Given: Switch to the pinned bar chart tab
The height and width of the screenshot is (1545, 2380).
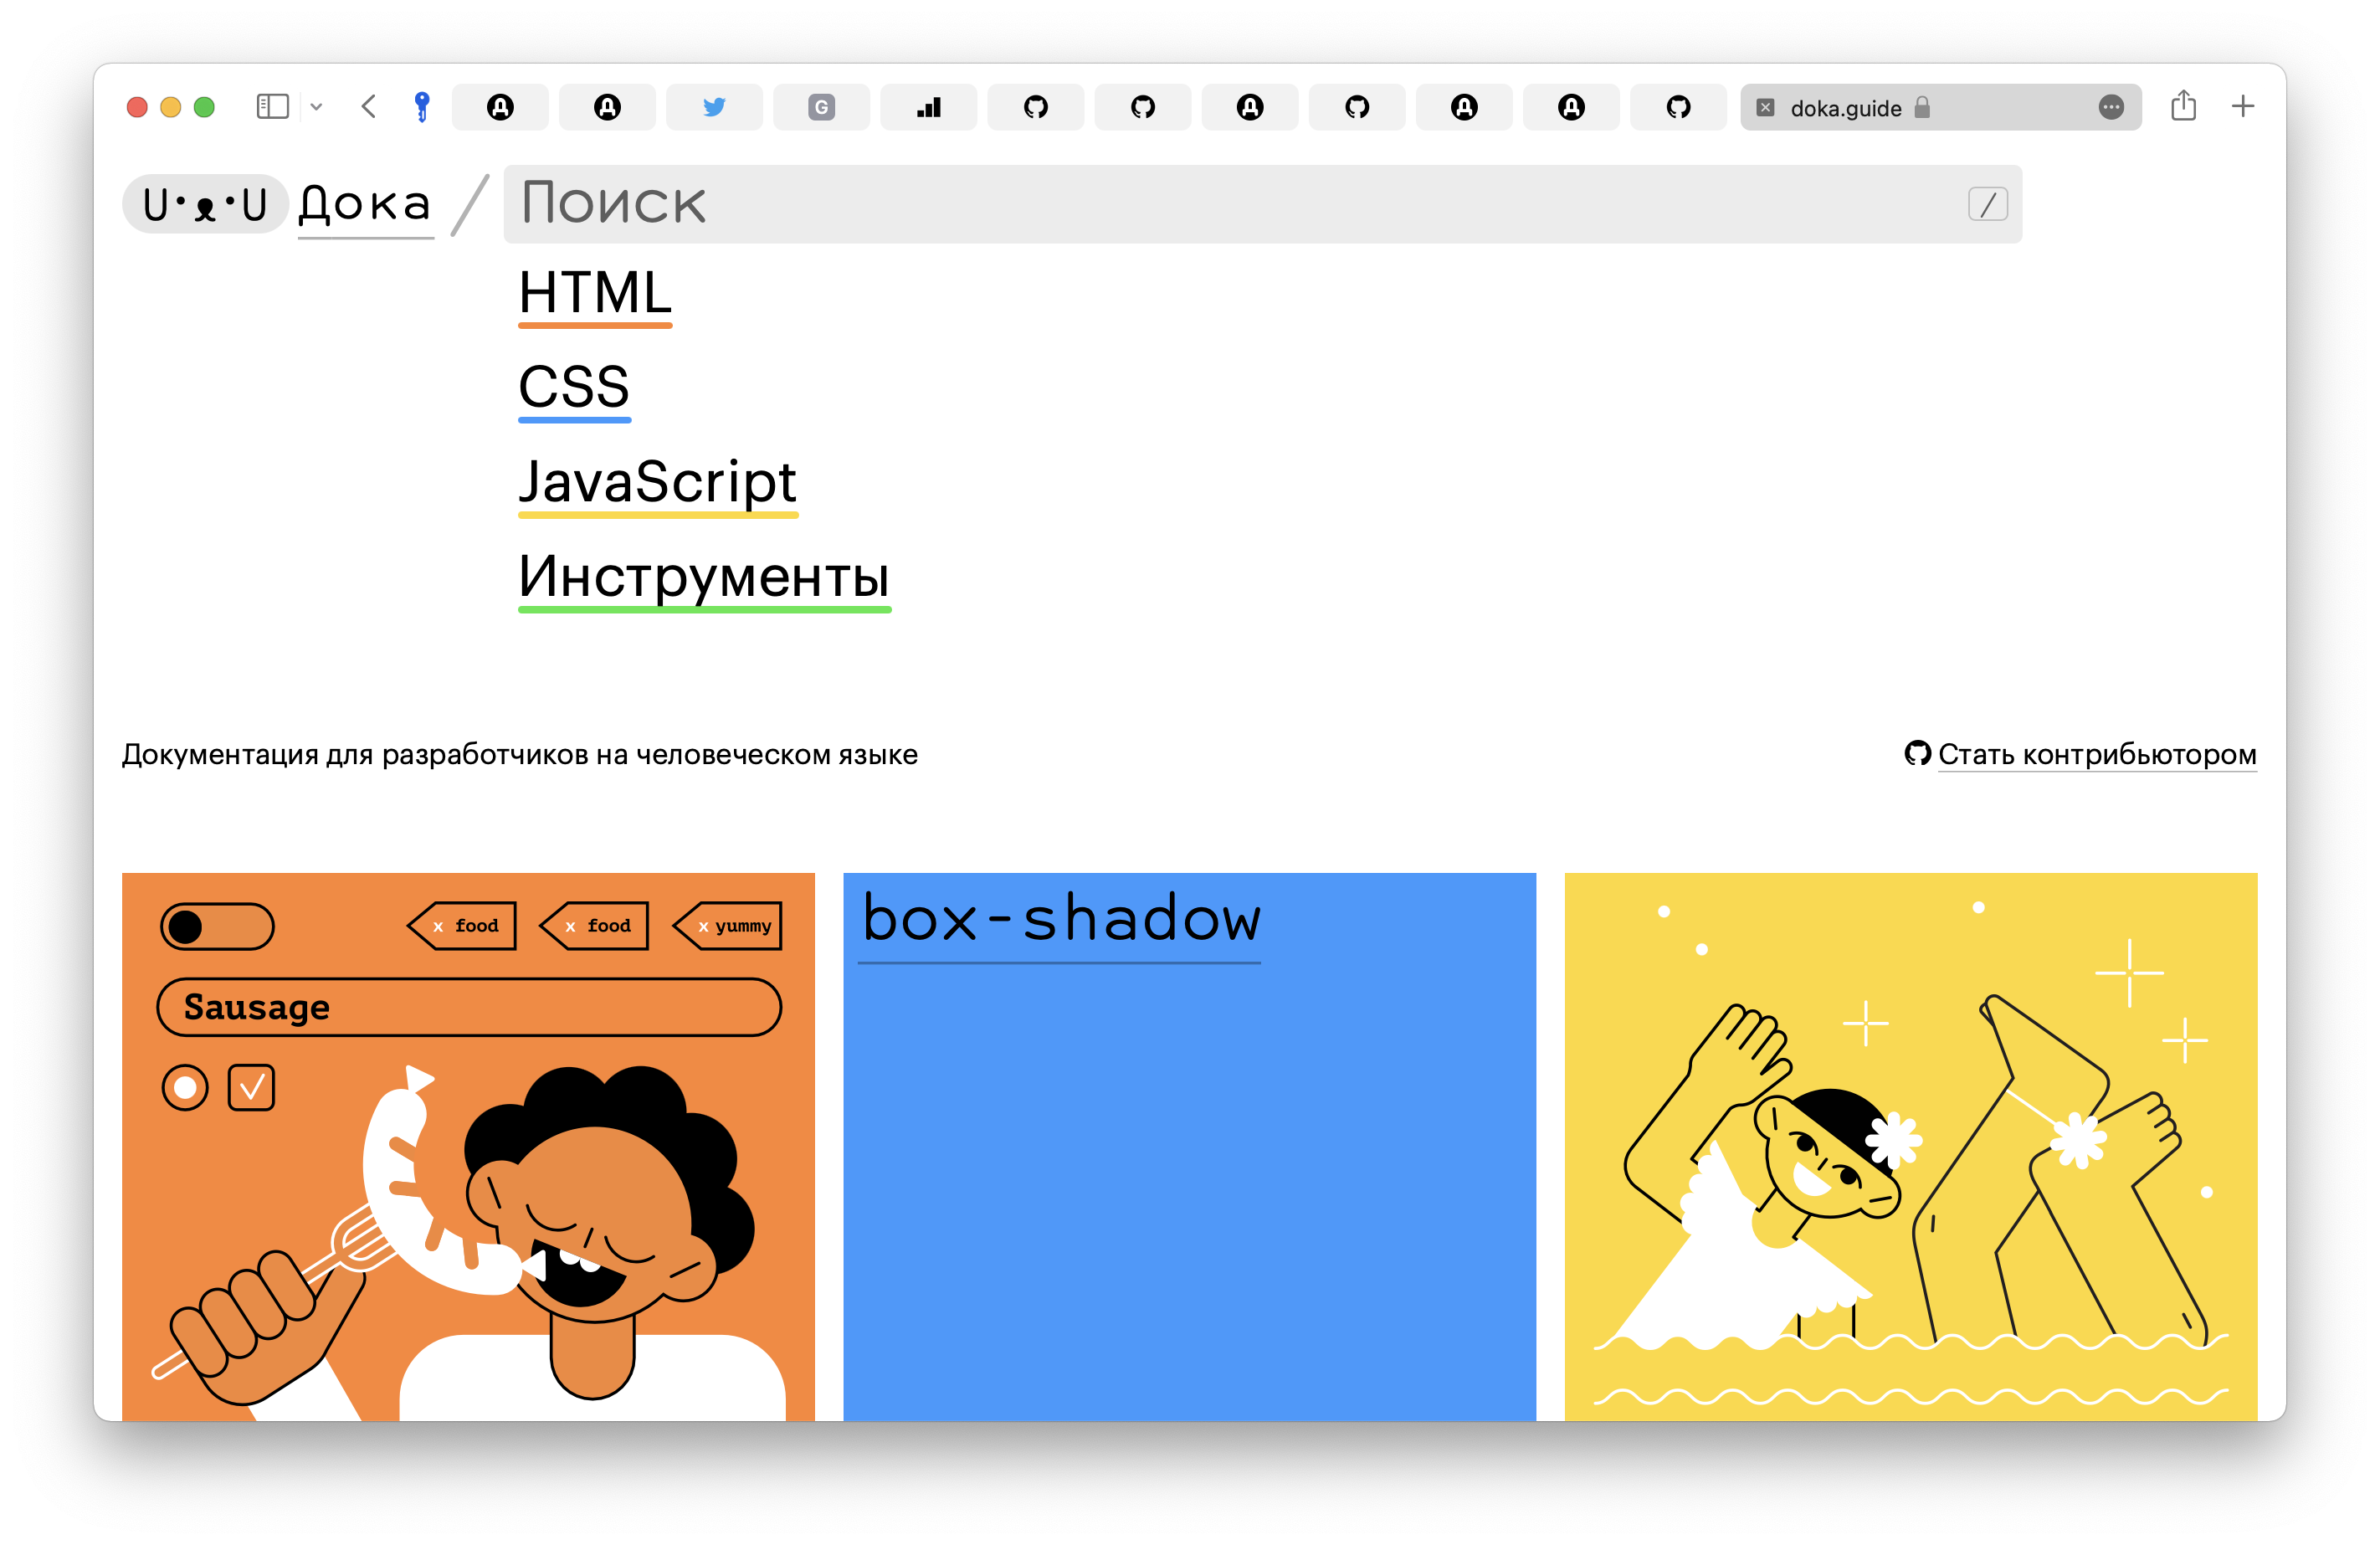Looking at the screenshot, I should (x=928, y=107).
